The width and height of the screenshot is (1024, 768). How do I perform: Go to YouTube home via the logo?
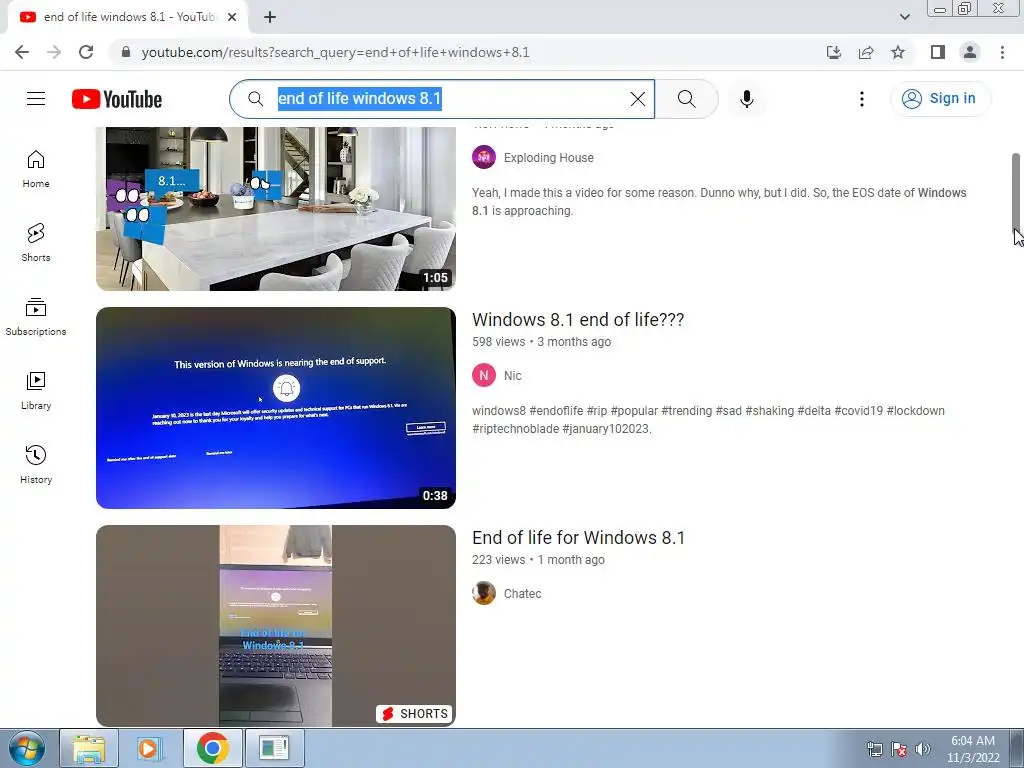117,99
